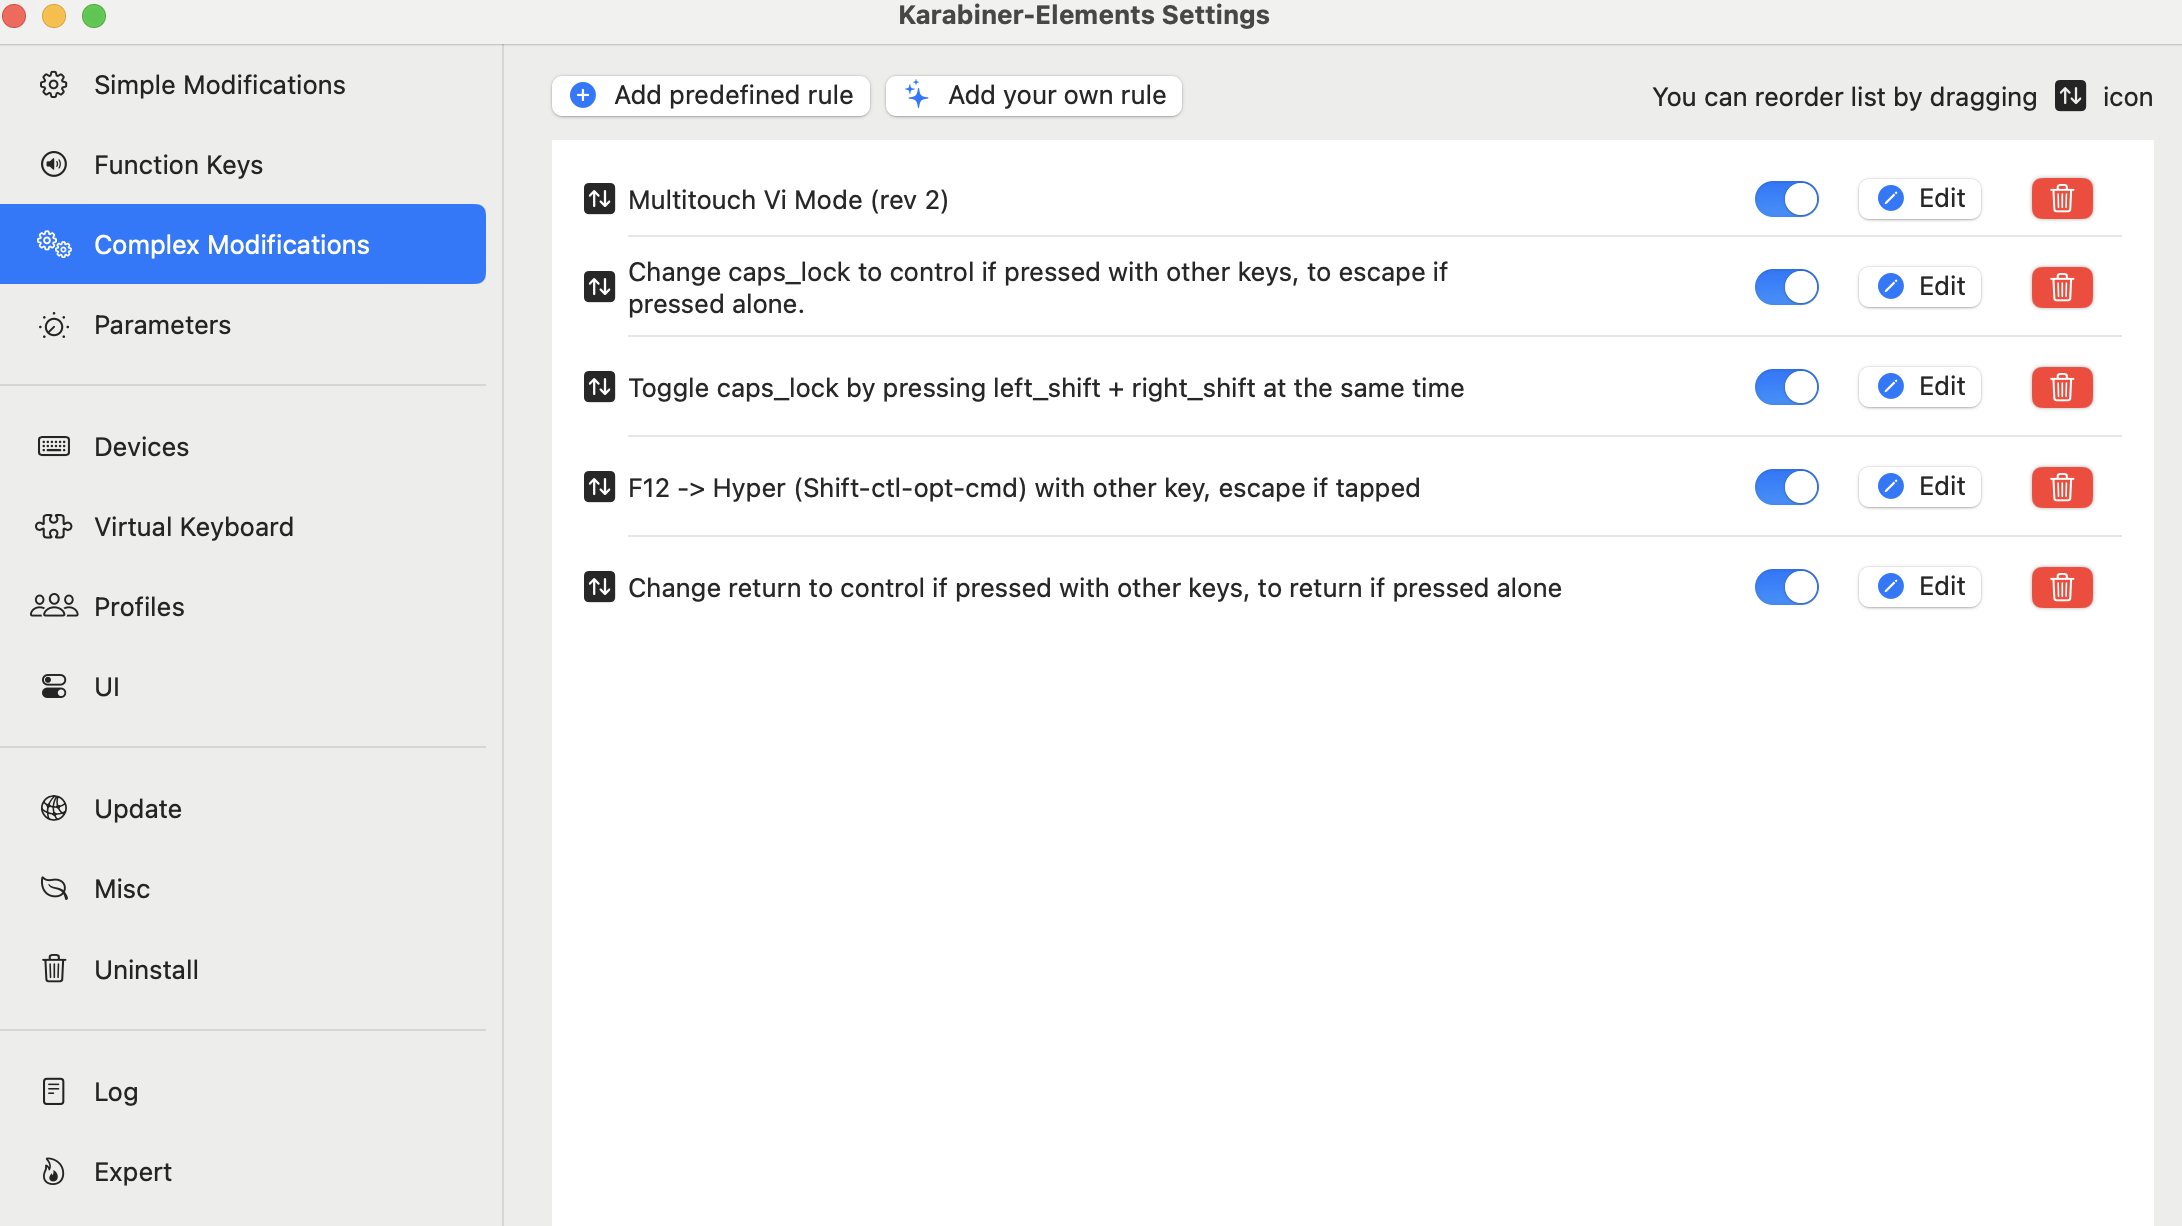Open the Log section

click(116, 1092)
